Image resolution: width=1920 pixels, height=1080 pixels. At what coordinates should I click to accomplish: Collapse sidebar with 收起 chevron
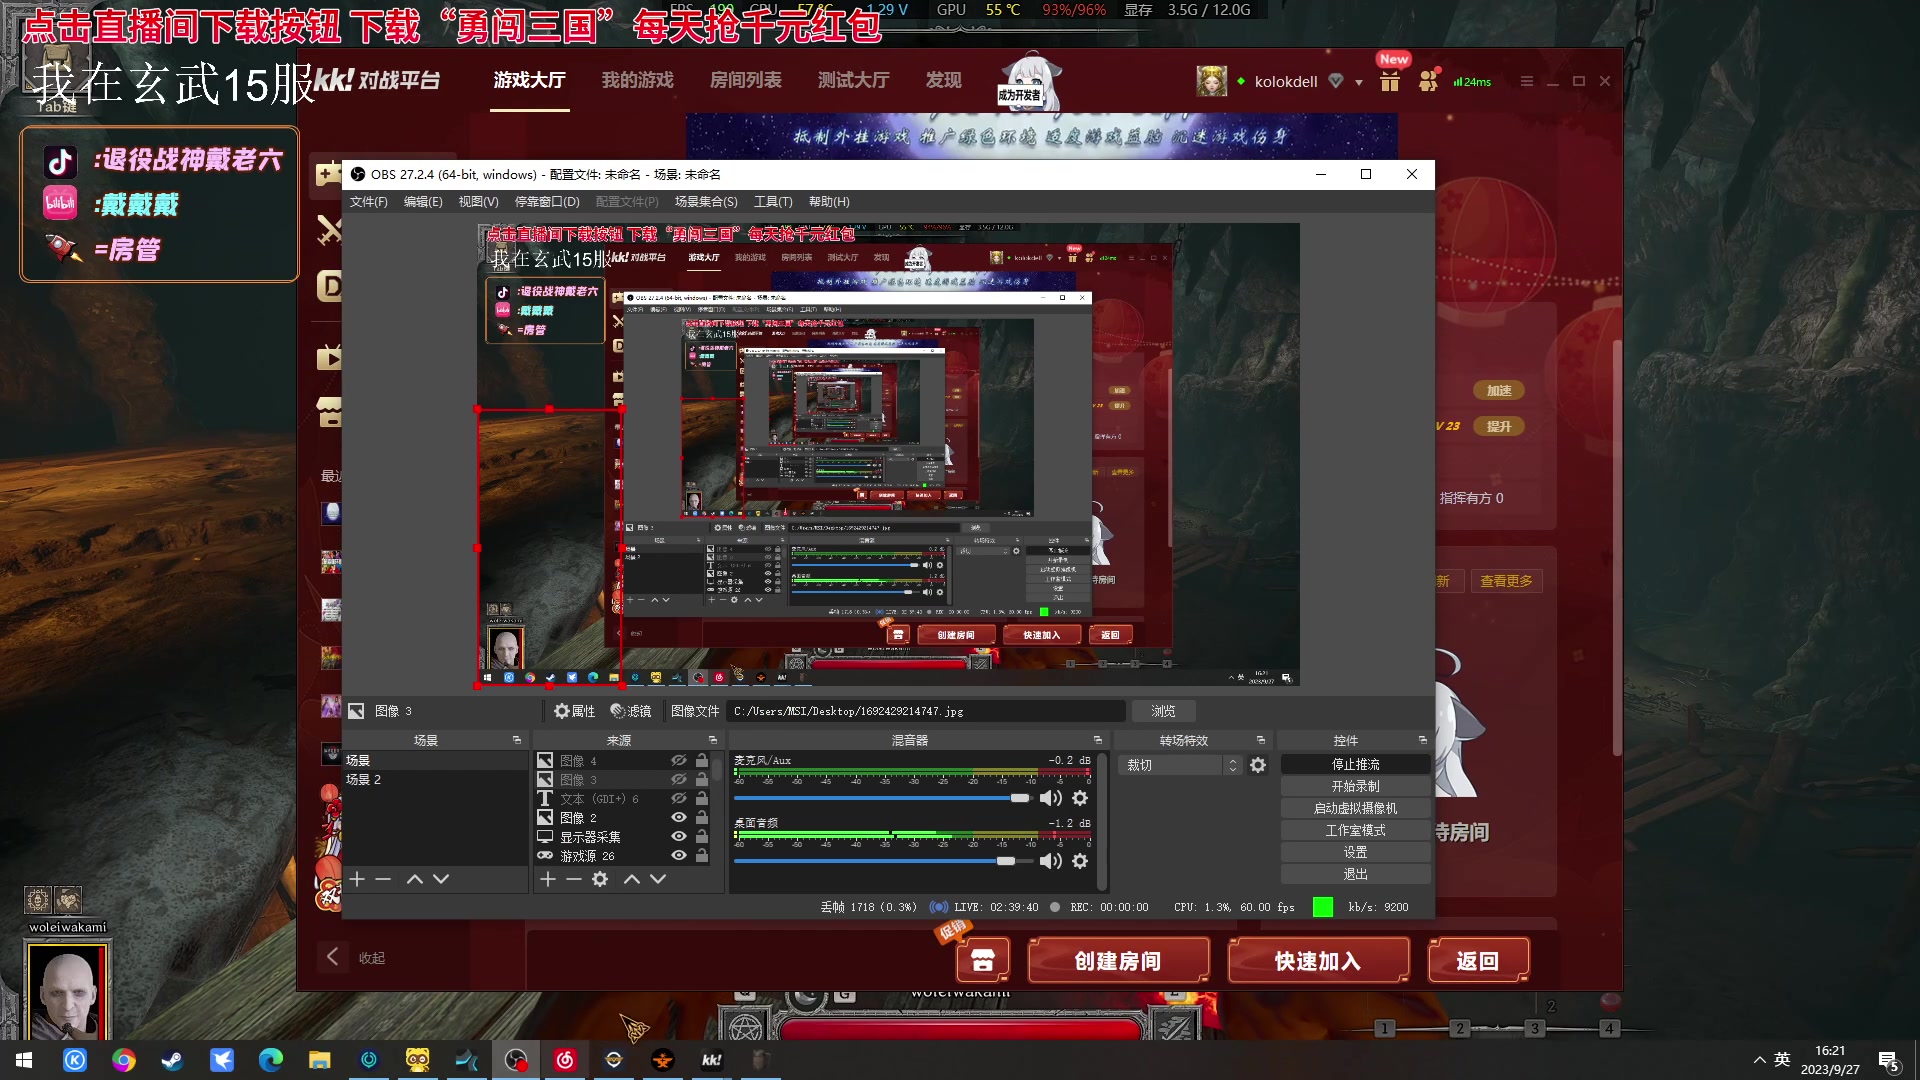pos(333,957)
